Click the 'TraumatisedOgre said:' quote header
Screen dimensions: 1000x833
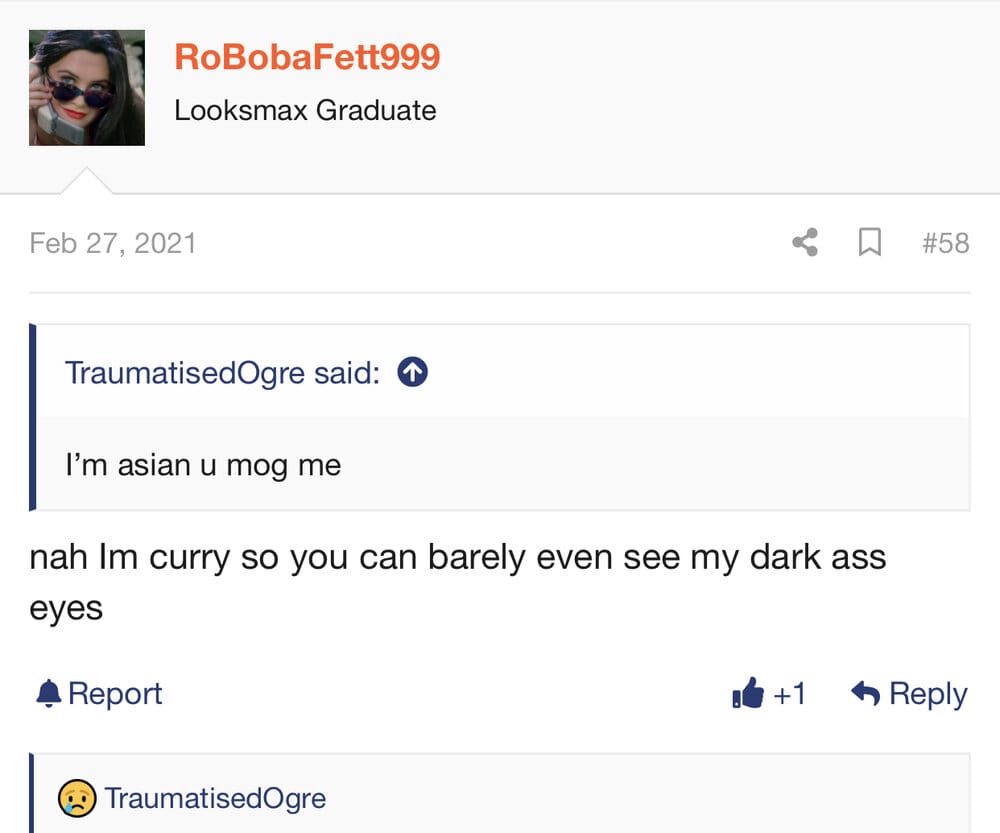pos(223,372)
